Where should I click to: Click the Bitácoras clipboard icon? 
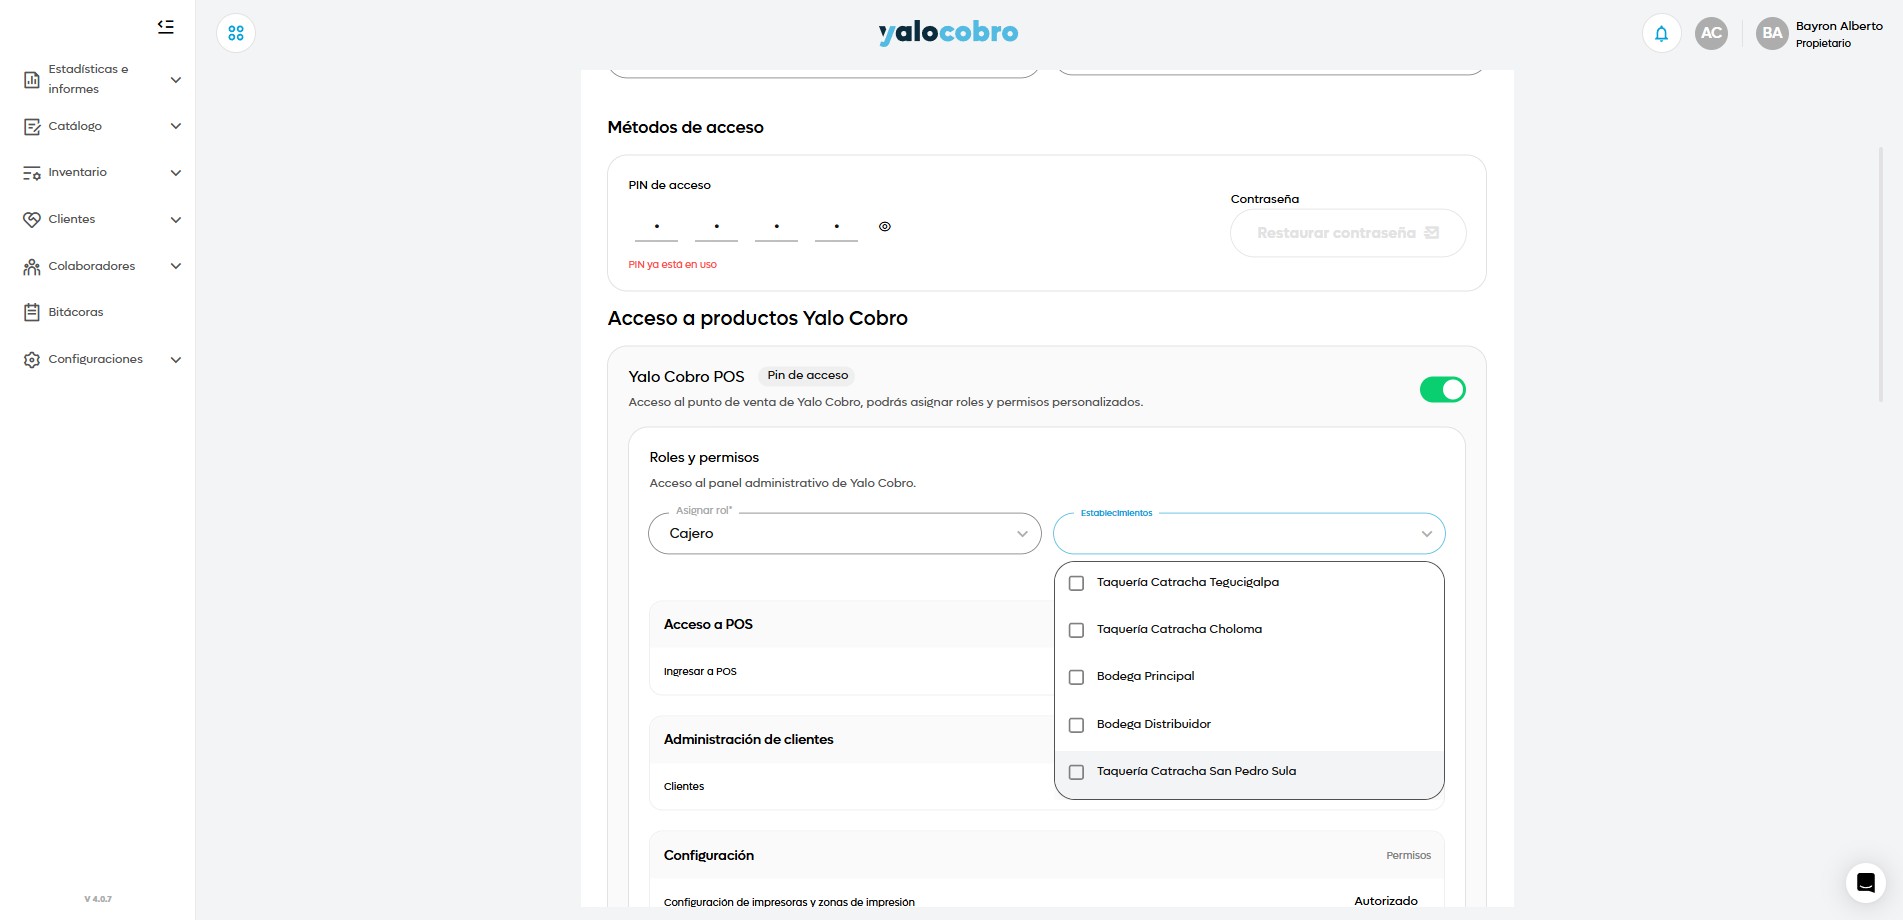pyautogui.click(x=32, y=312)
